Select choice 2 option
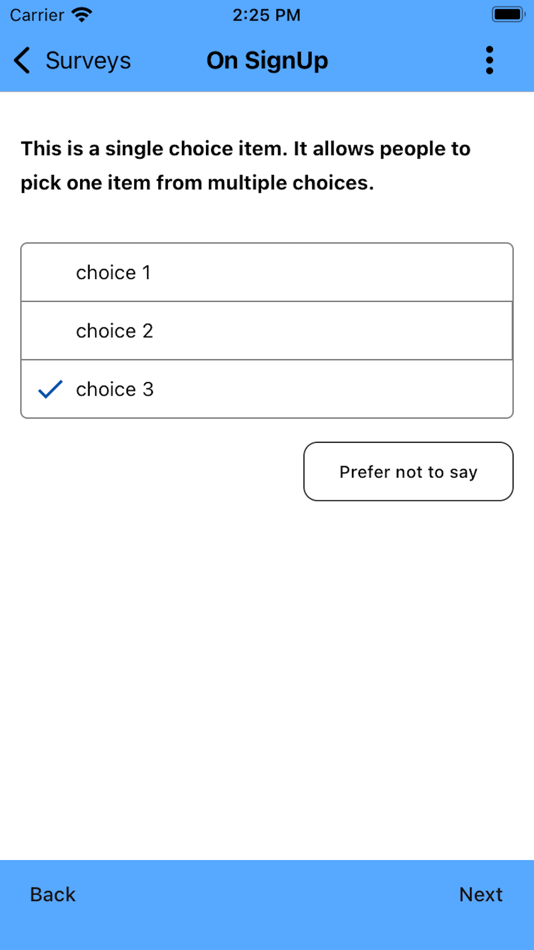 [267, 331]
